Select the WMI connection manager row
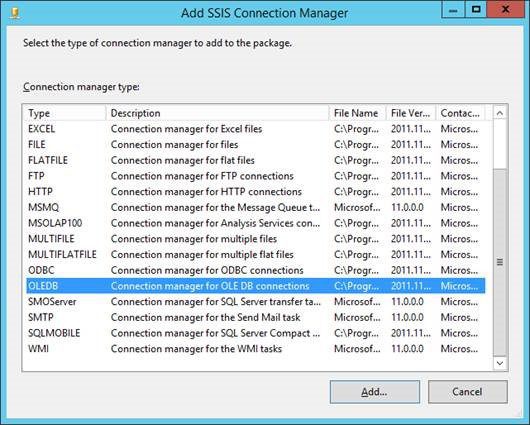This screenshot has height=425, width=530. coord(255,349)
